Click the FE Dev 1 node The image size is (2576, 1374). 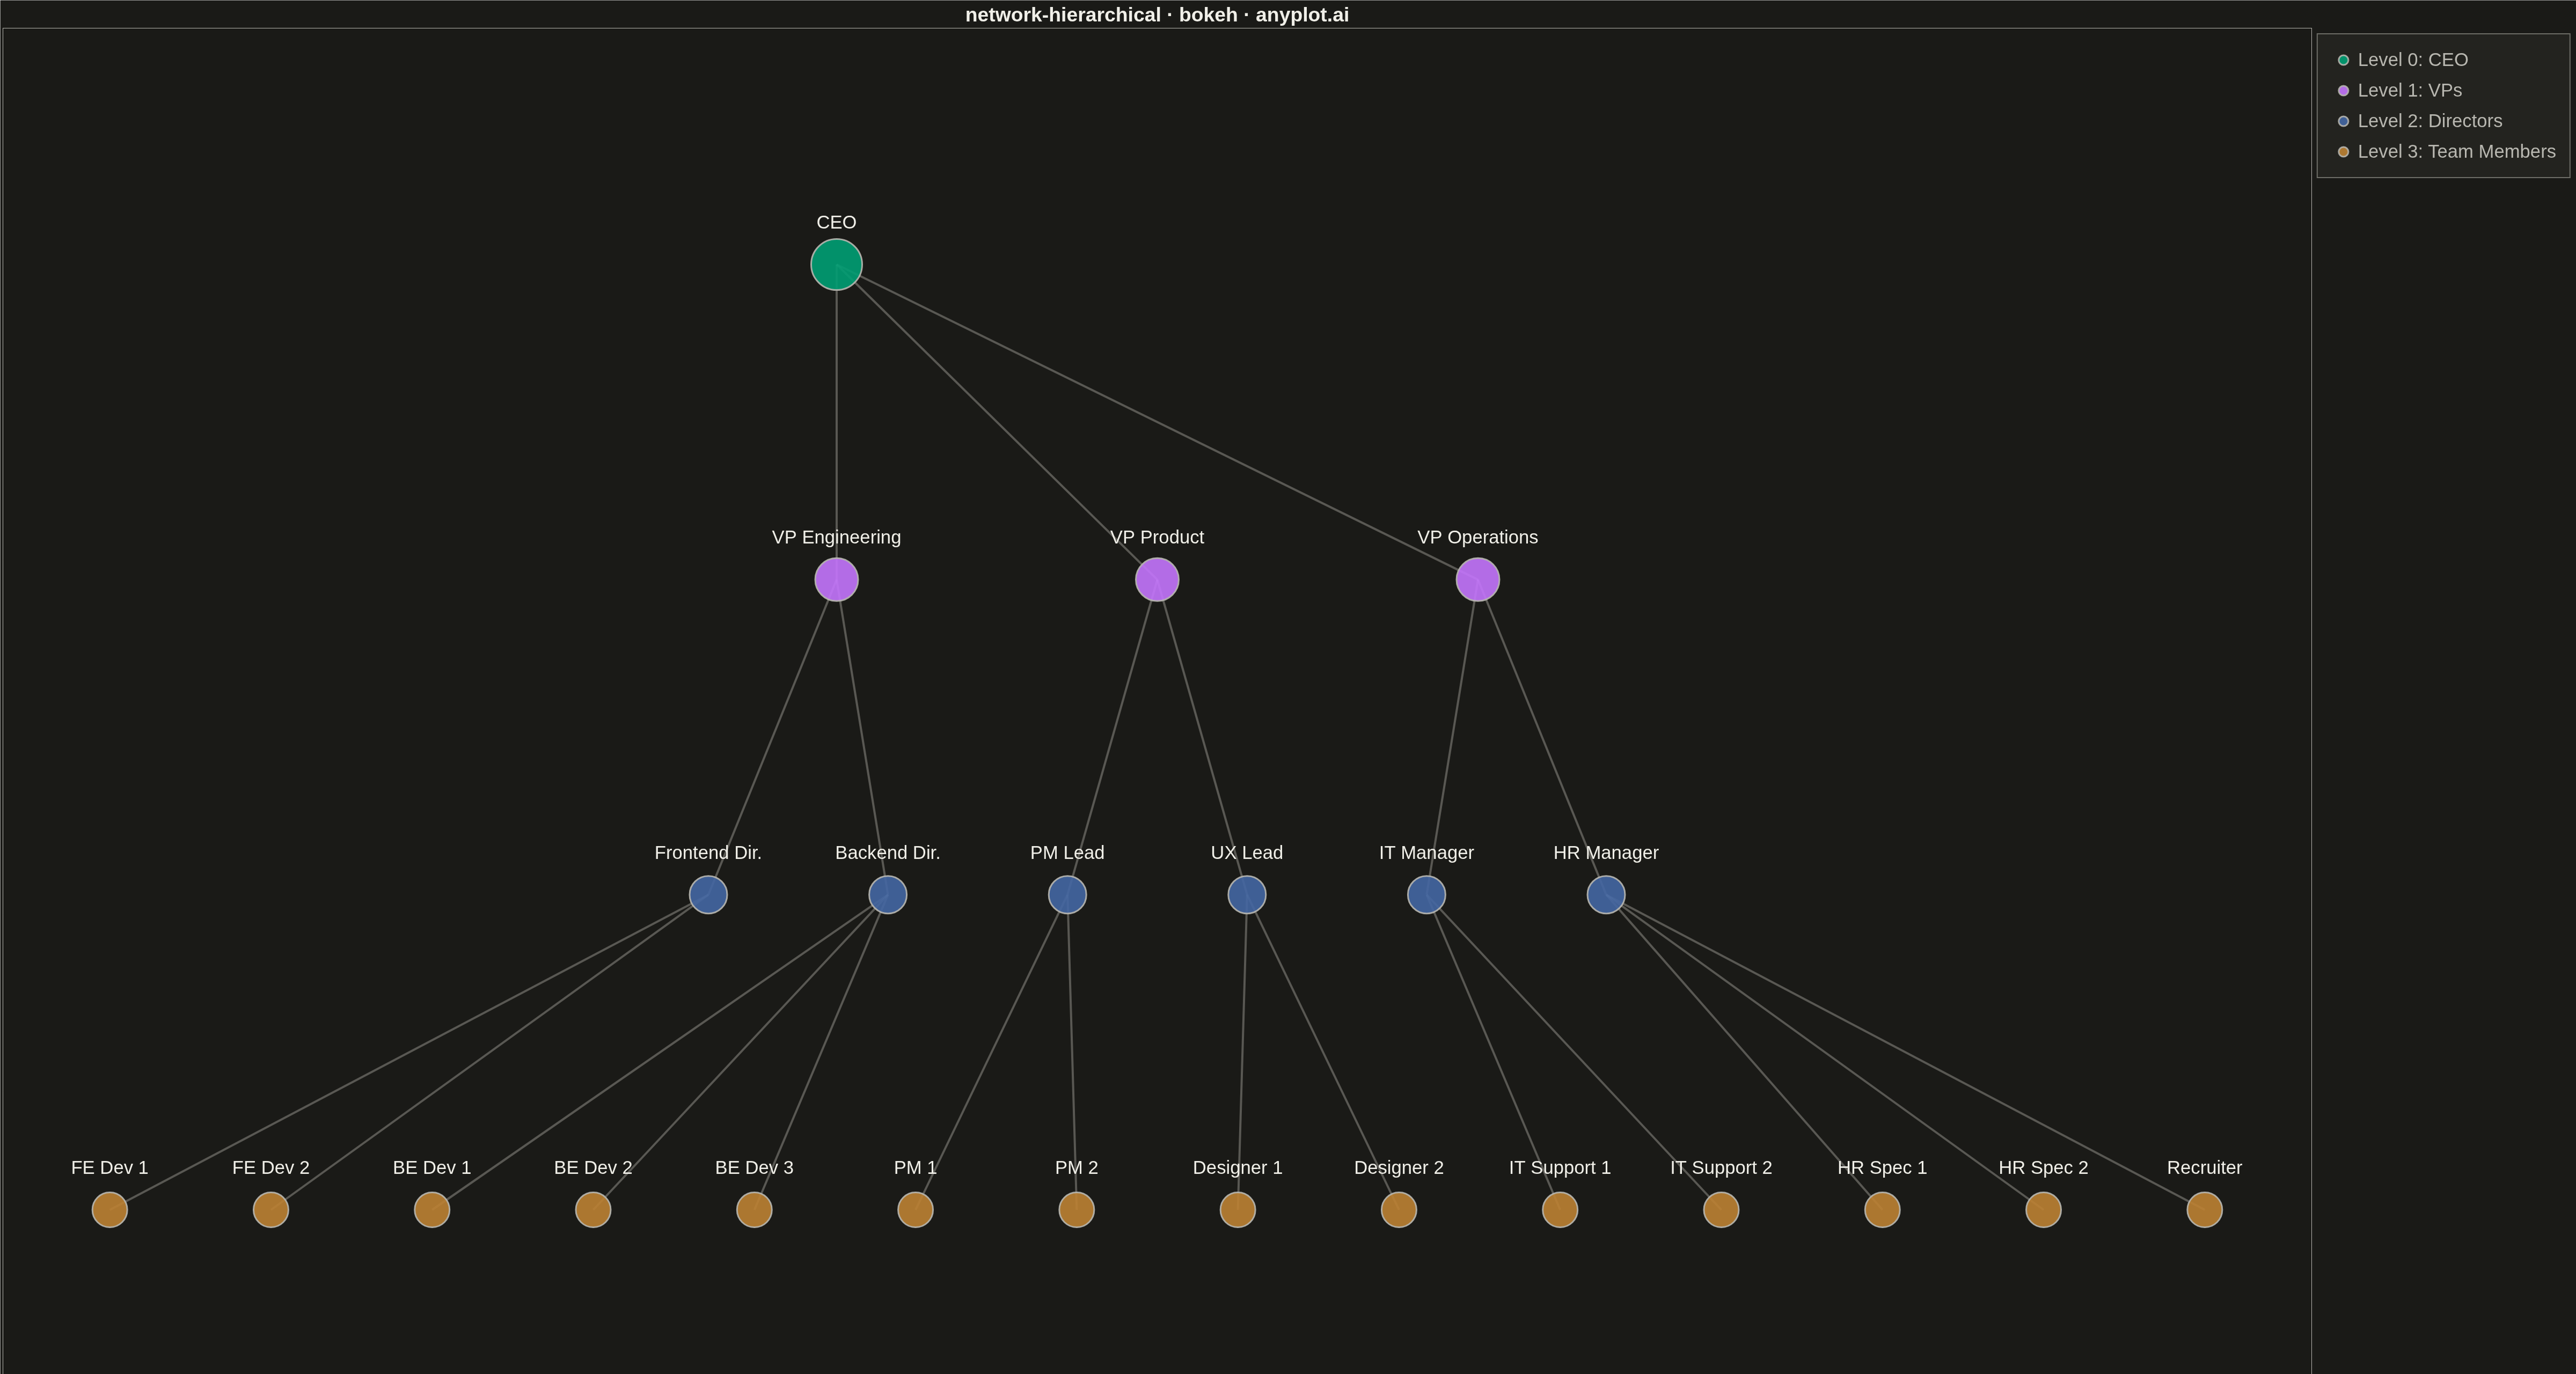[110, 1210]
